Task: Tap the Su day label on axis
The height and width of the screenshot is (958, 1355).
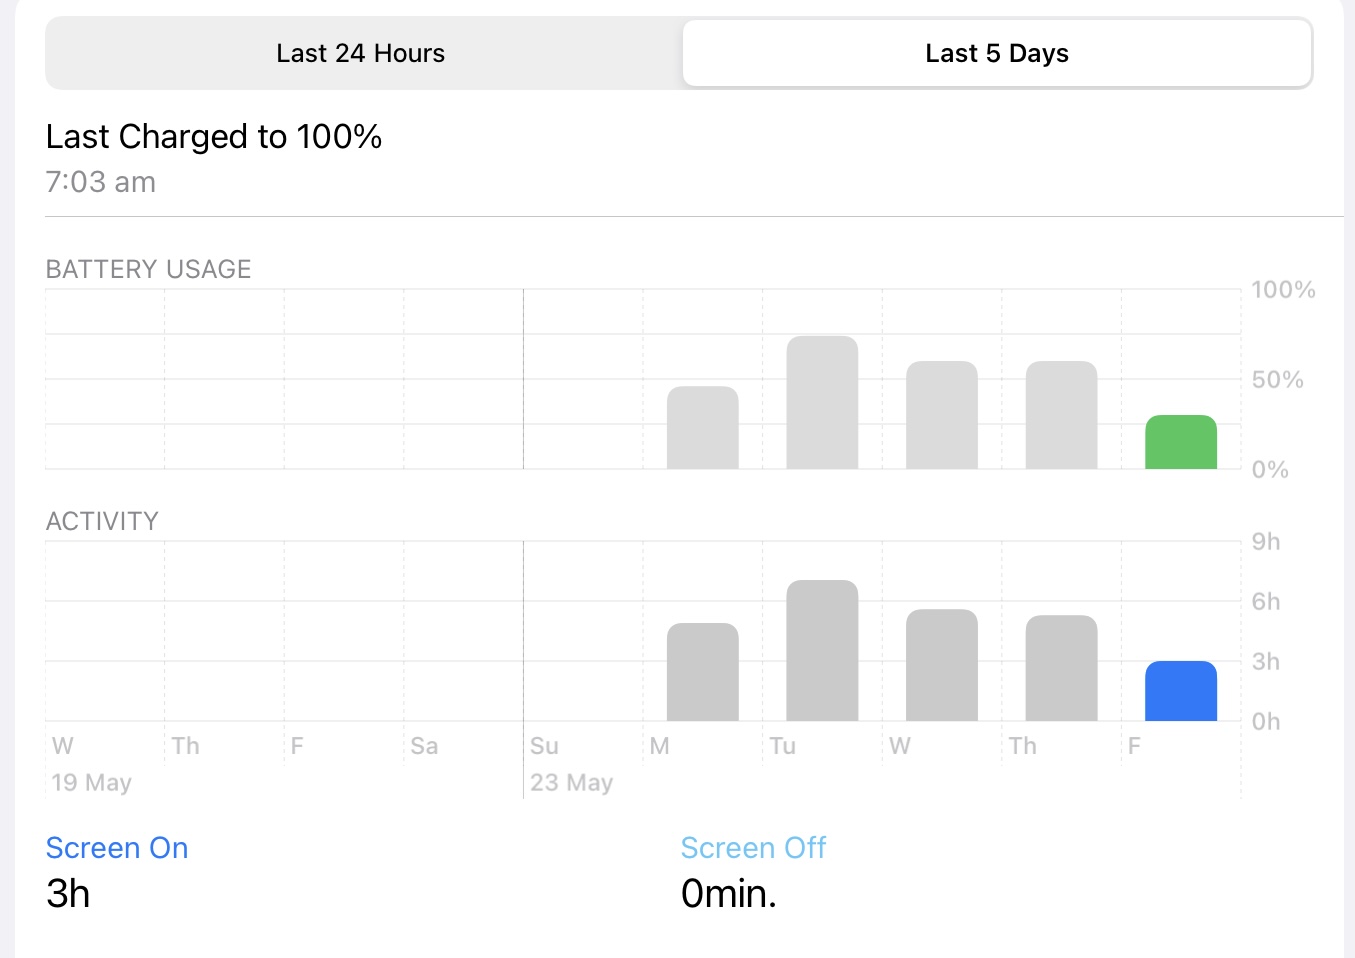Action: (544, 746)
